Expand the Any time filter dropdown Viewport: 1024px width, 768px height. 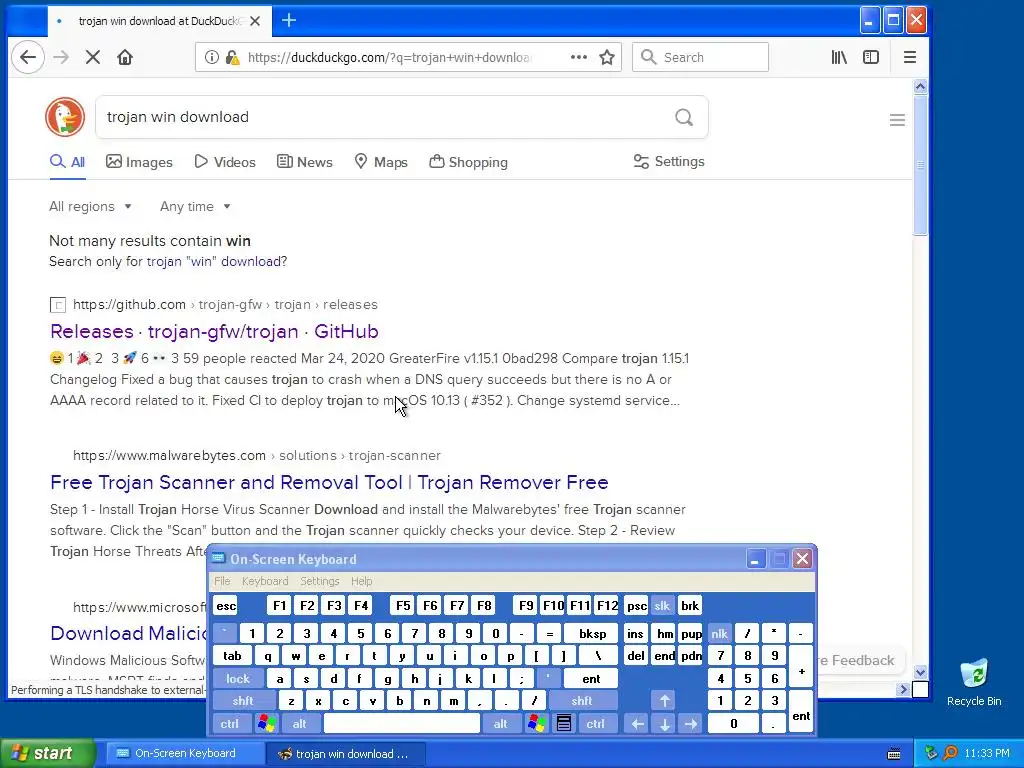coord(195,206)
